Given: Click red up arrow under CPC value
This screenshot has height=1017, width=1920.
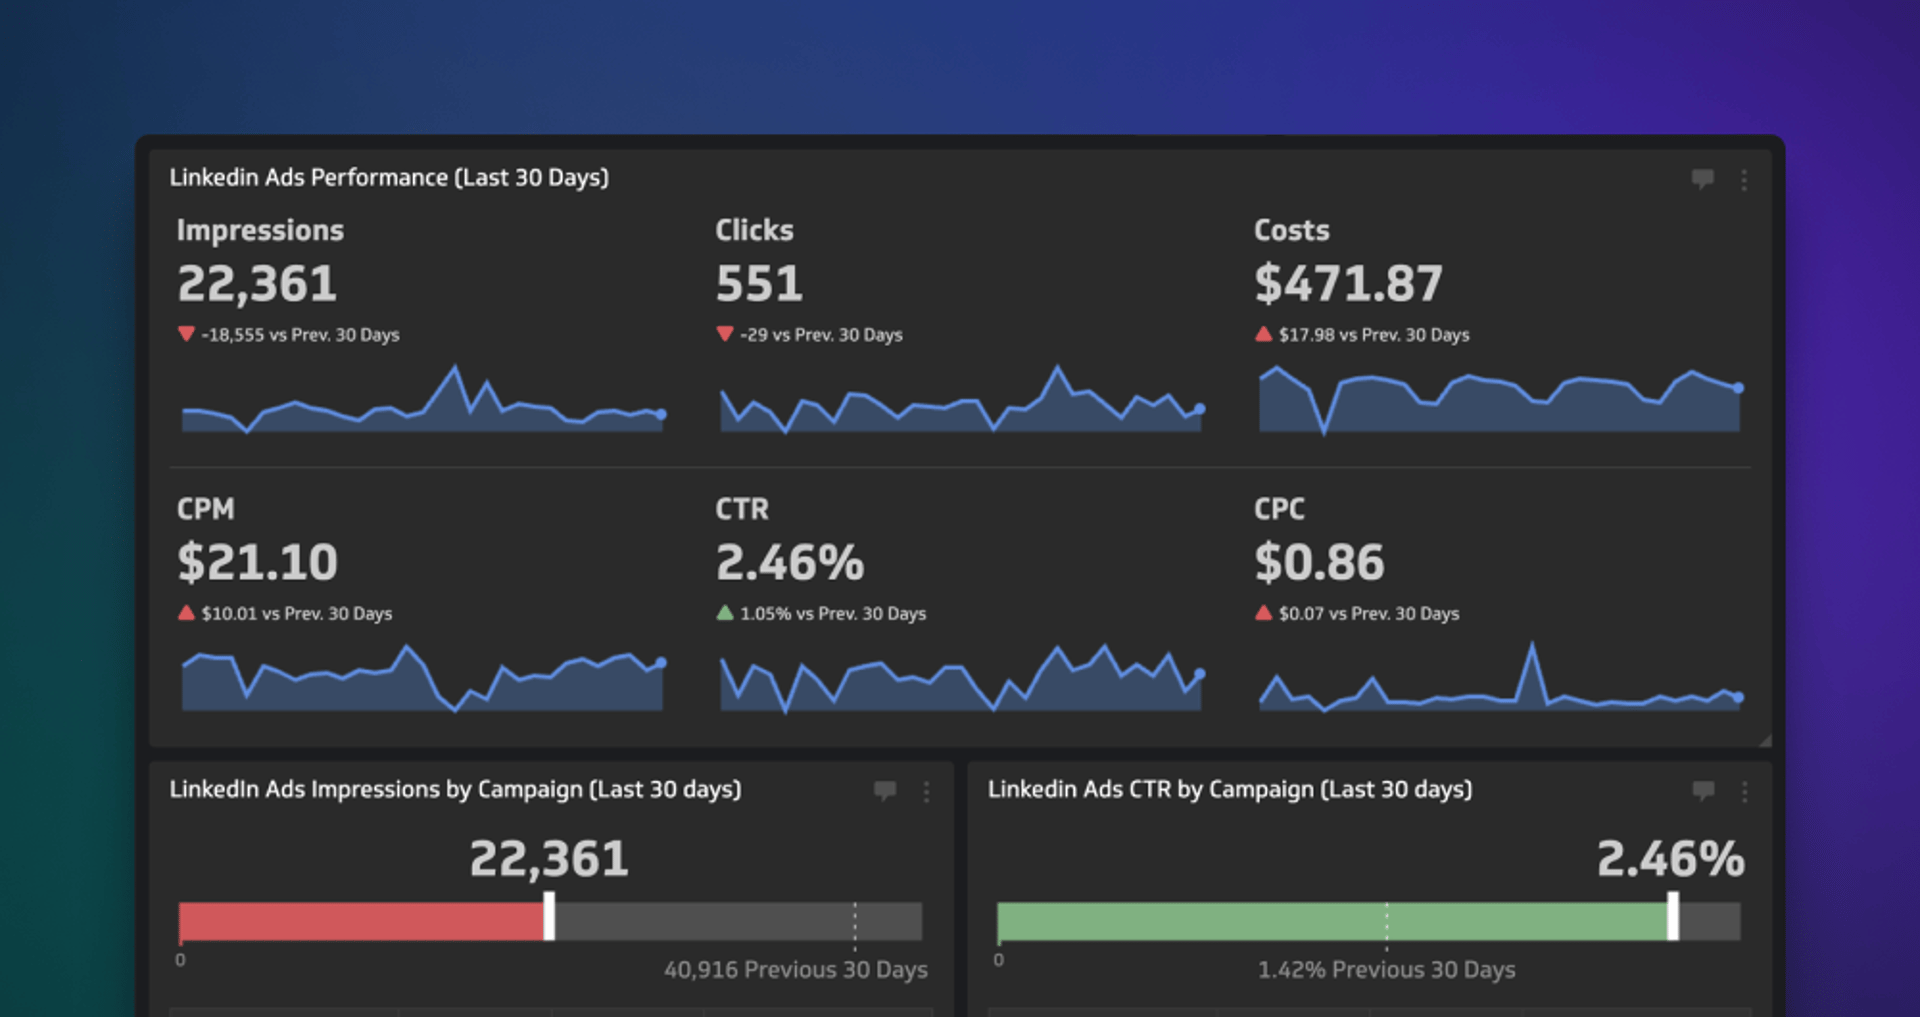Looking at the screenshot, I should (1264, 613).
